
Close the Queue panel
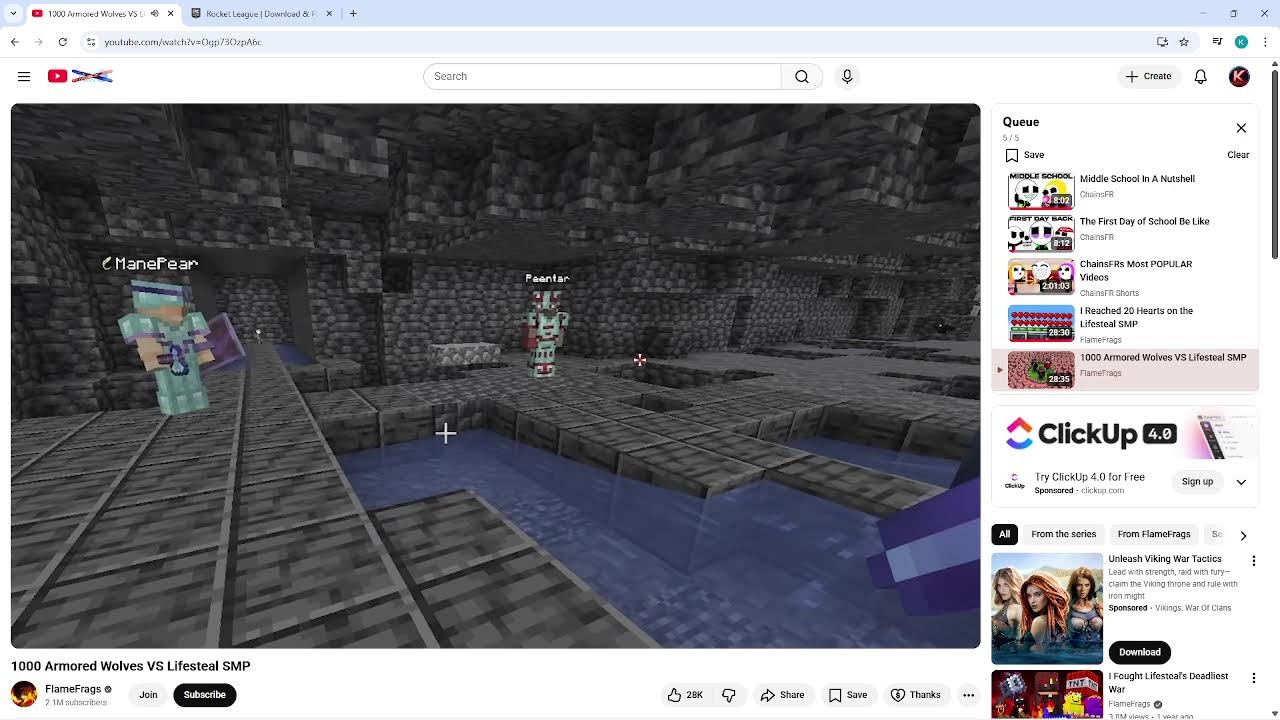[1241, 128]
